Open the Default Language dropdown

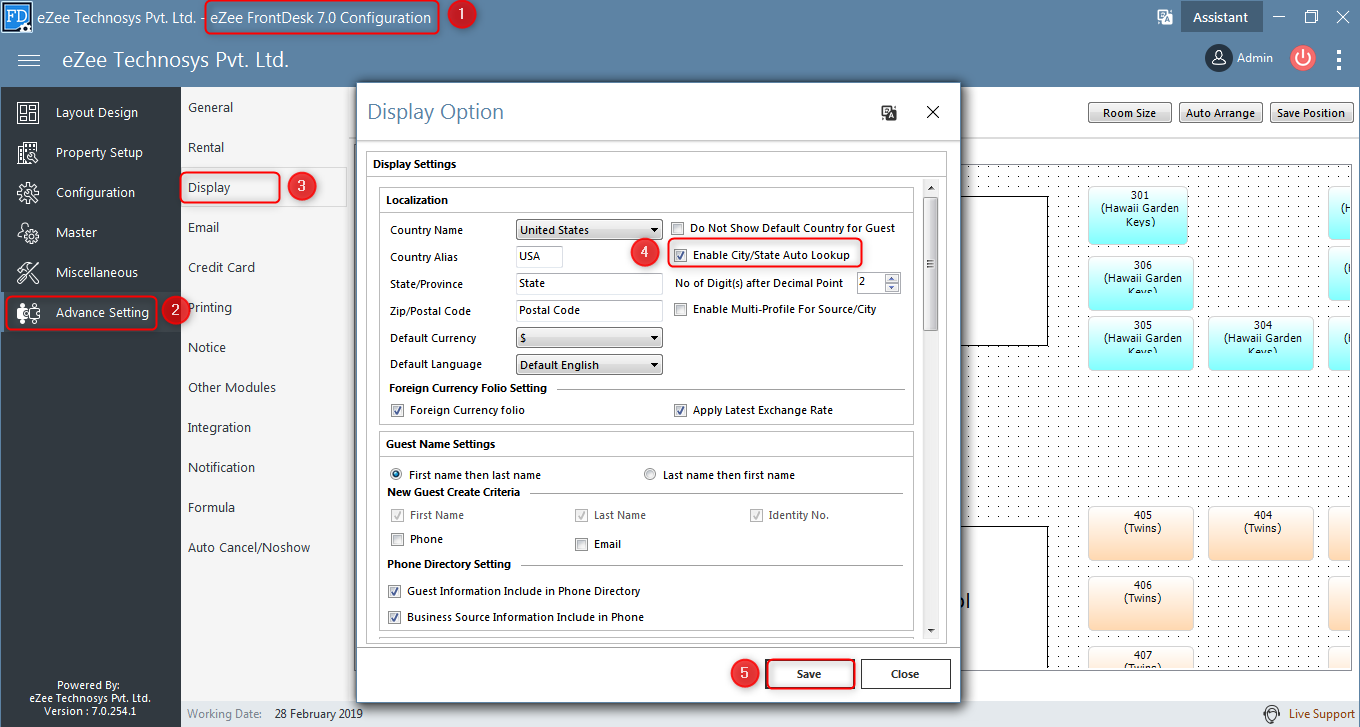click(589, 365)
